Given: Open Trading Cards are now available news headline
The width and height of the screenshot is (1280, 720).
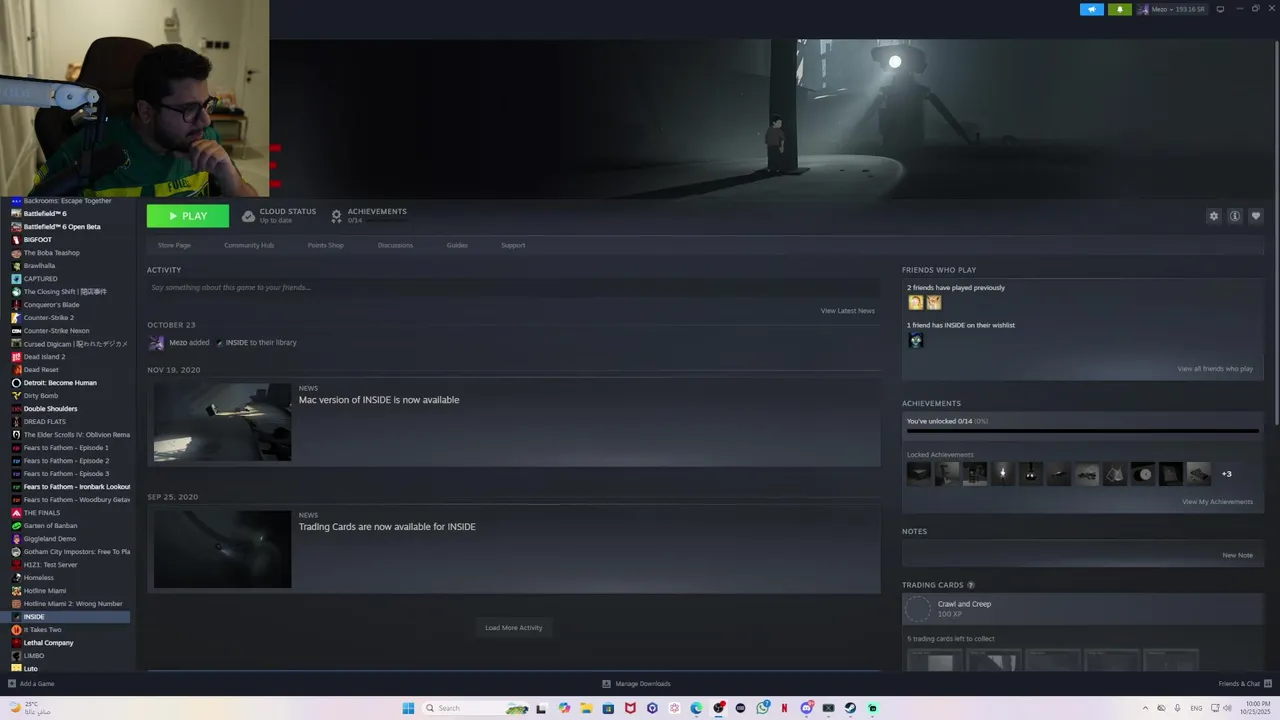Looking at the screenshot, I should pyautogui.click(x=387, y=527).
